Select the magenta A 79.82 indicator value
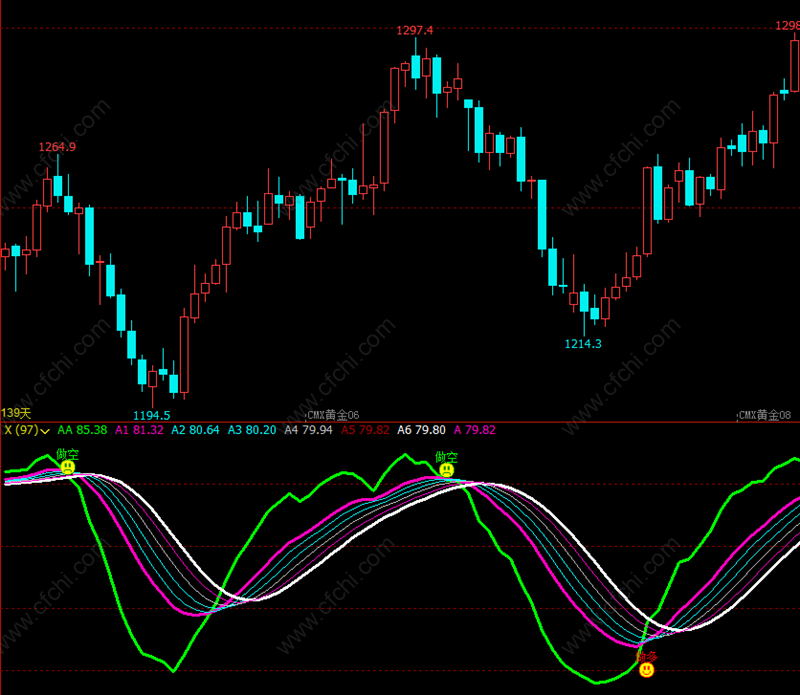The width and height of the screenshot is (800, 695). (x=474, y=430)
